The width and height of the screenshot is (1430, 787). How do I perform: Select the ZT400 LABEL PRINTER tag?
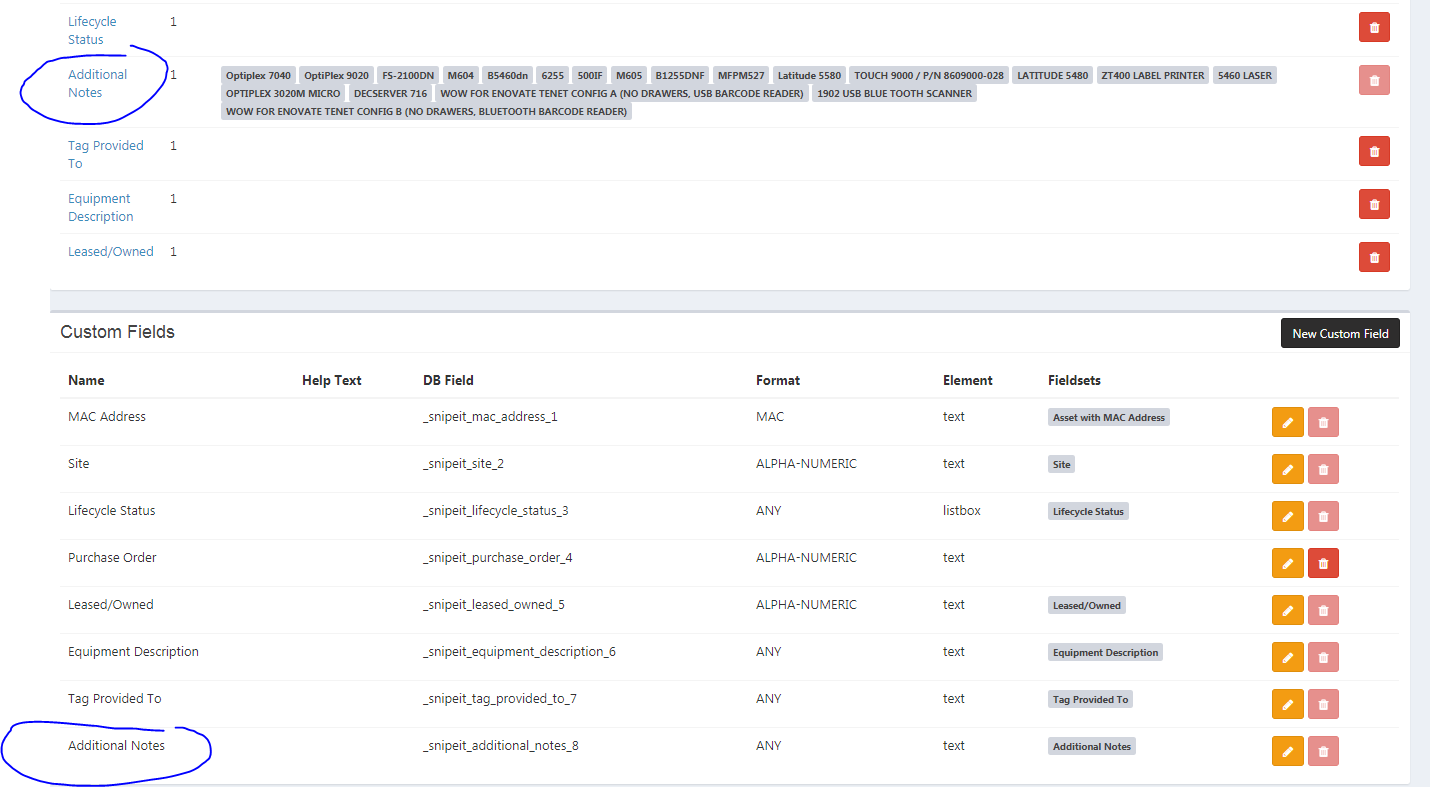[x=1152, y=75]
